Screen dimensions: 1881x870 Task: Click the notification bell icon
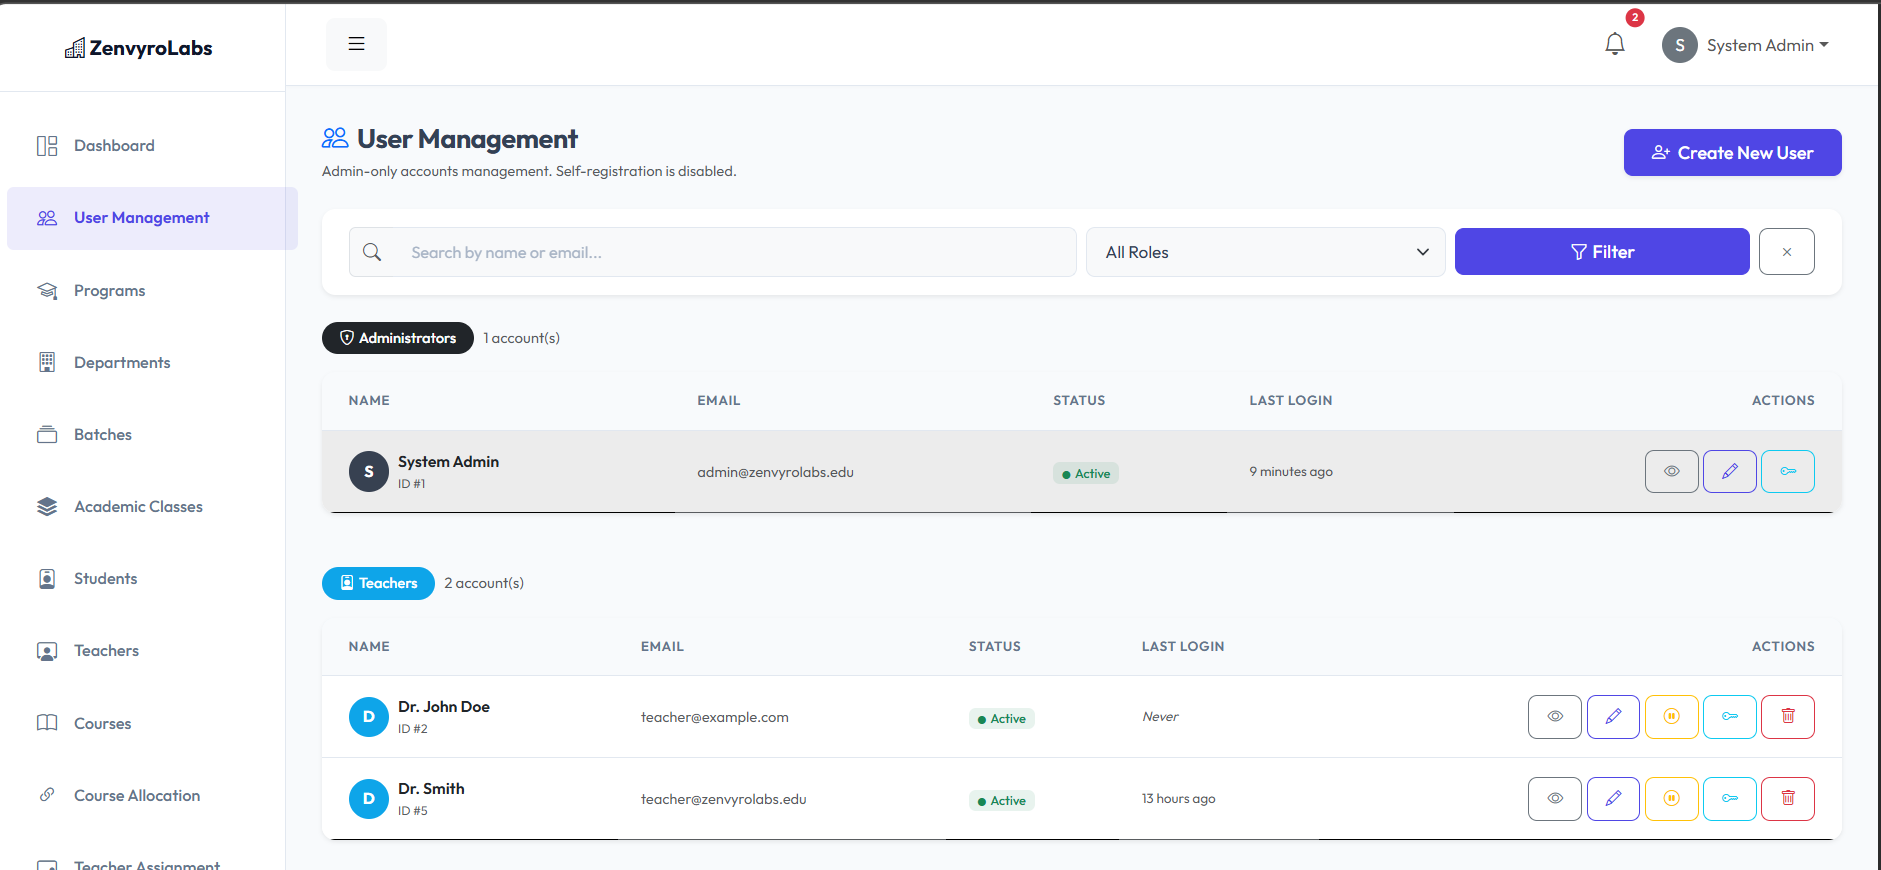(x=1614, y=44)
